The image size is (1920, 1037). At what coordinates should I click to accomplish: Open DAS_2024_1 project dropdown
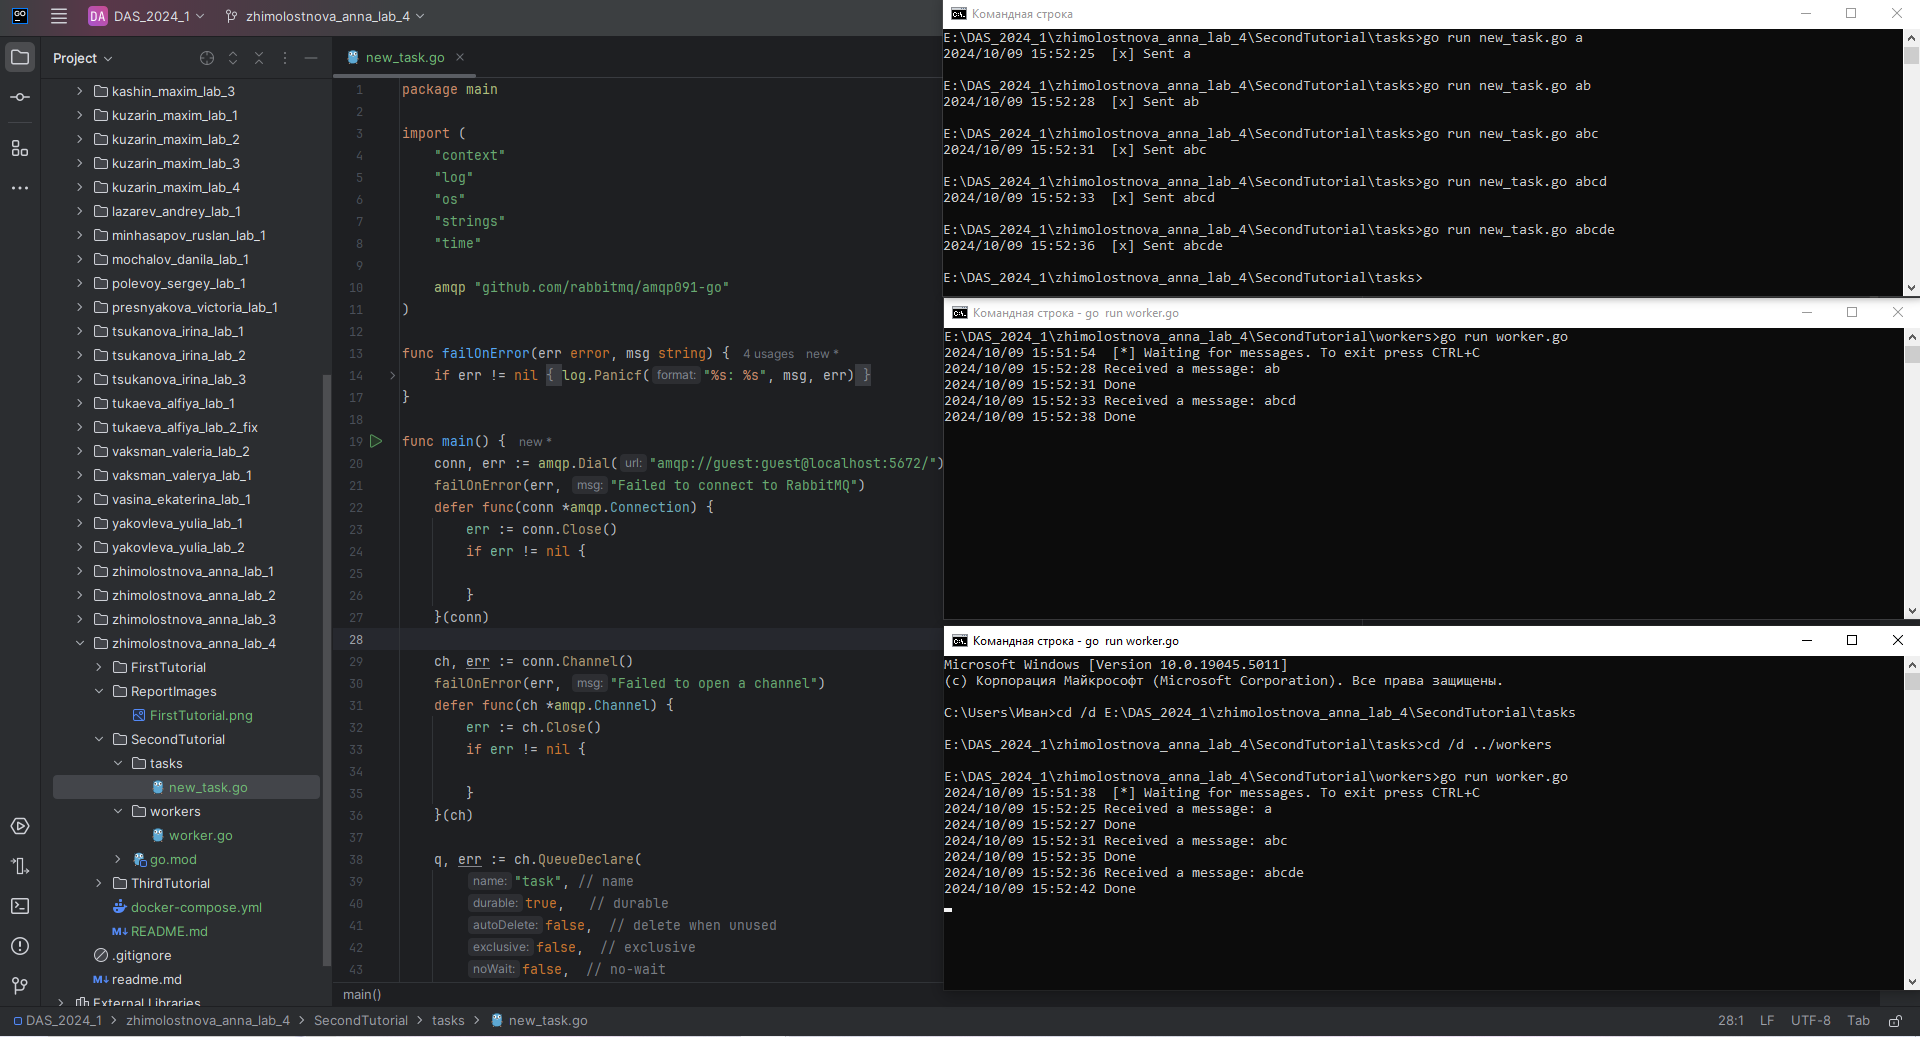tap(147, 16)
